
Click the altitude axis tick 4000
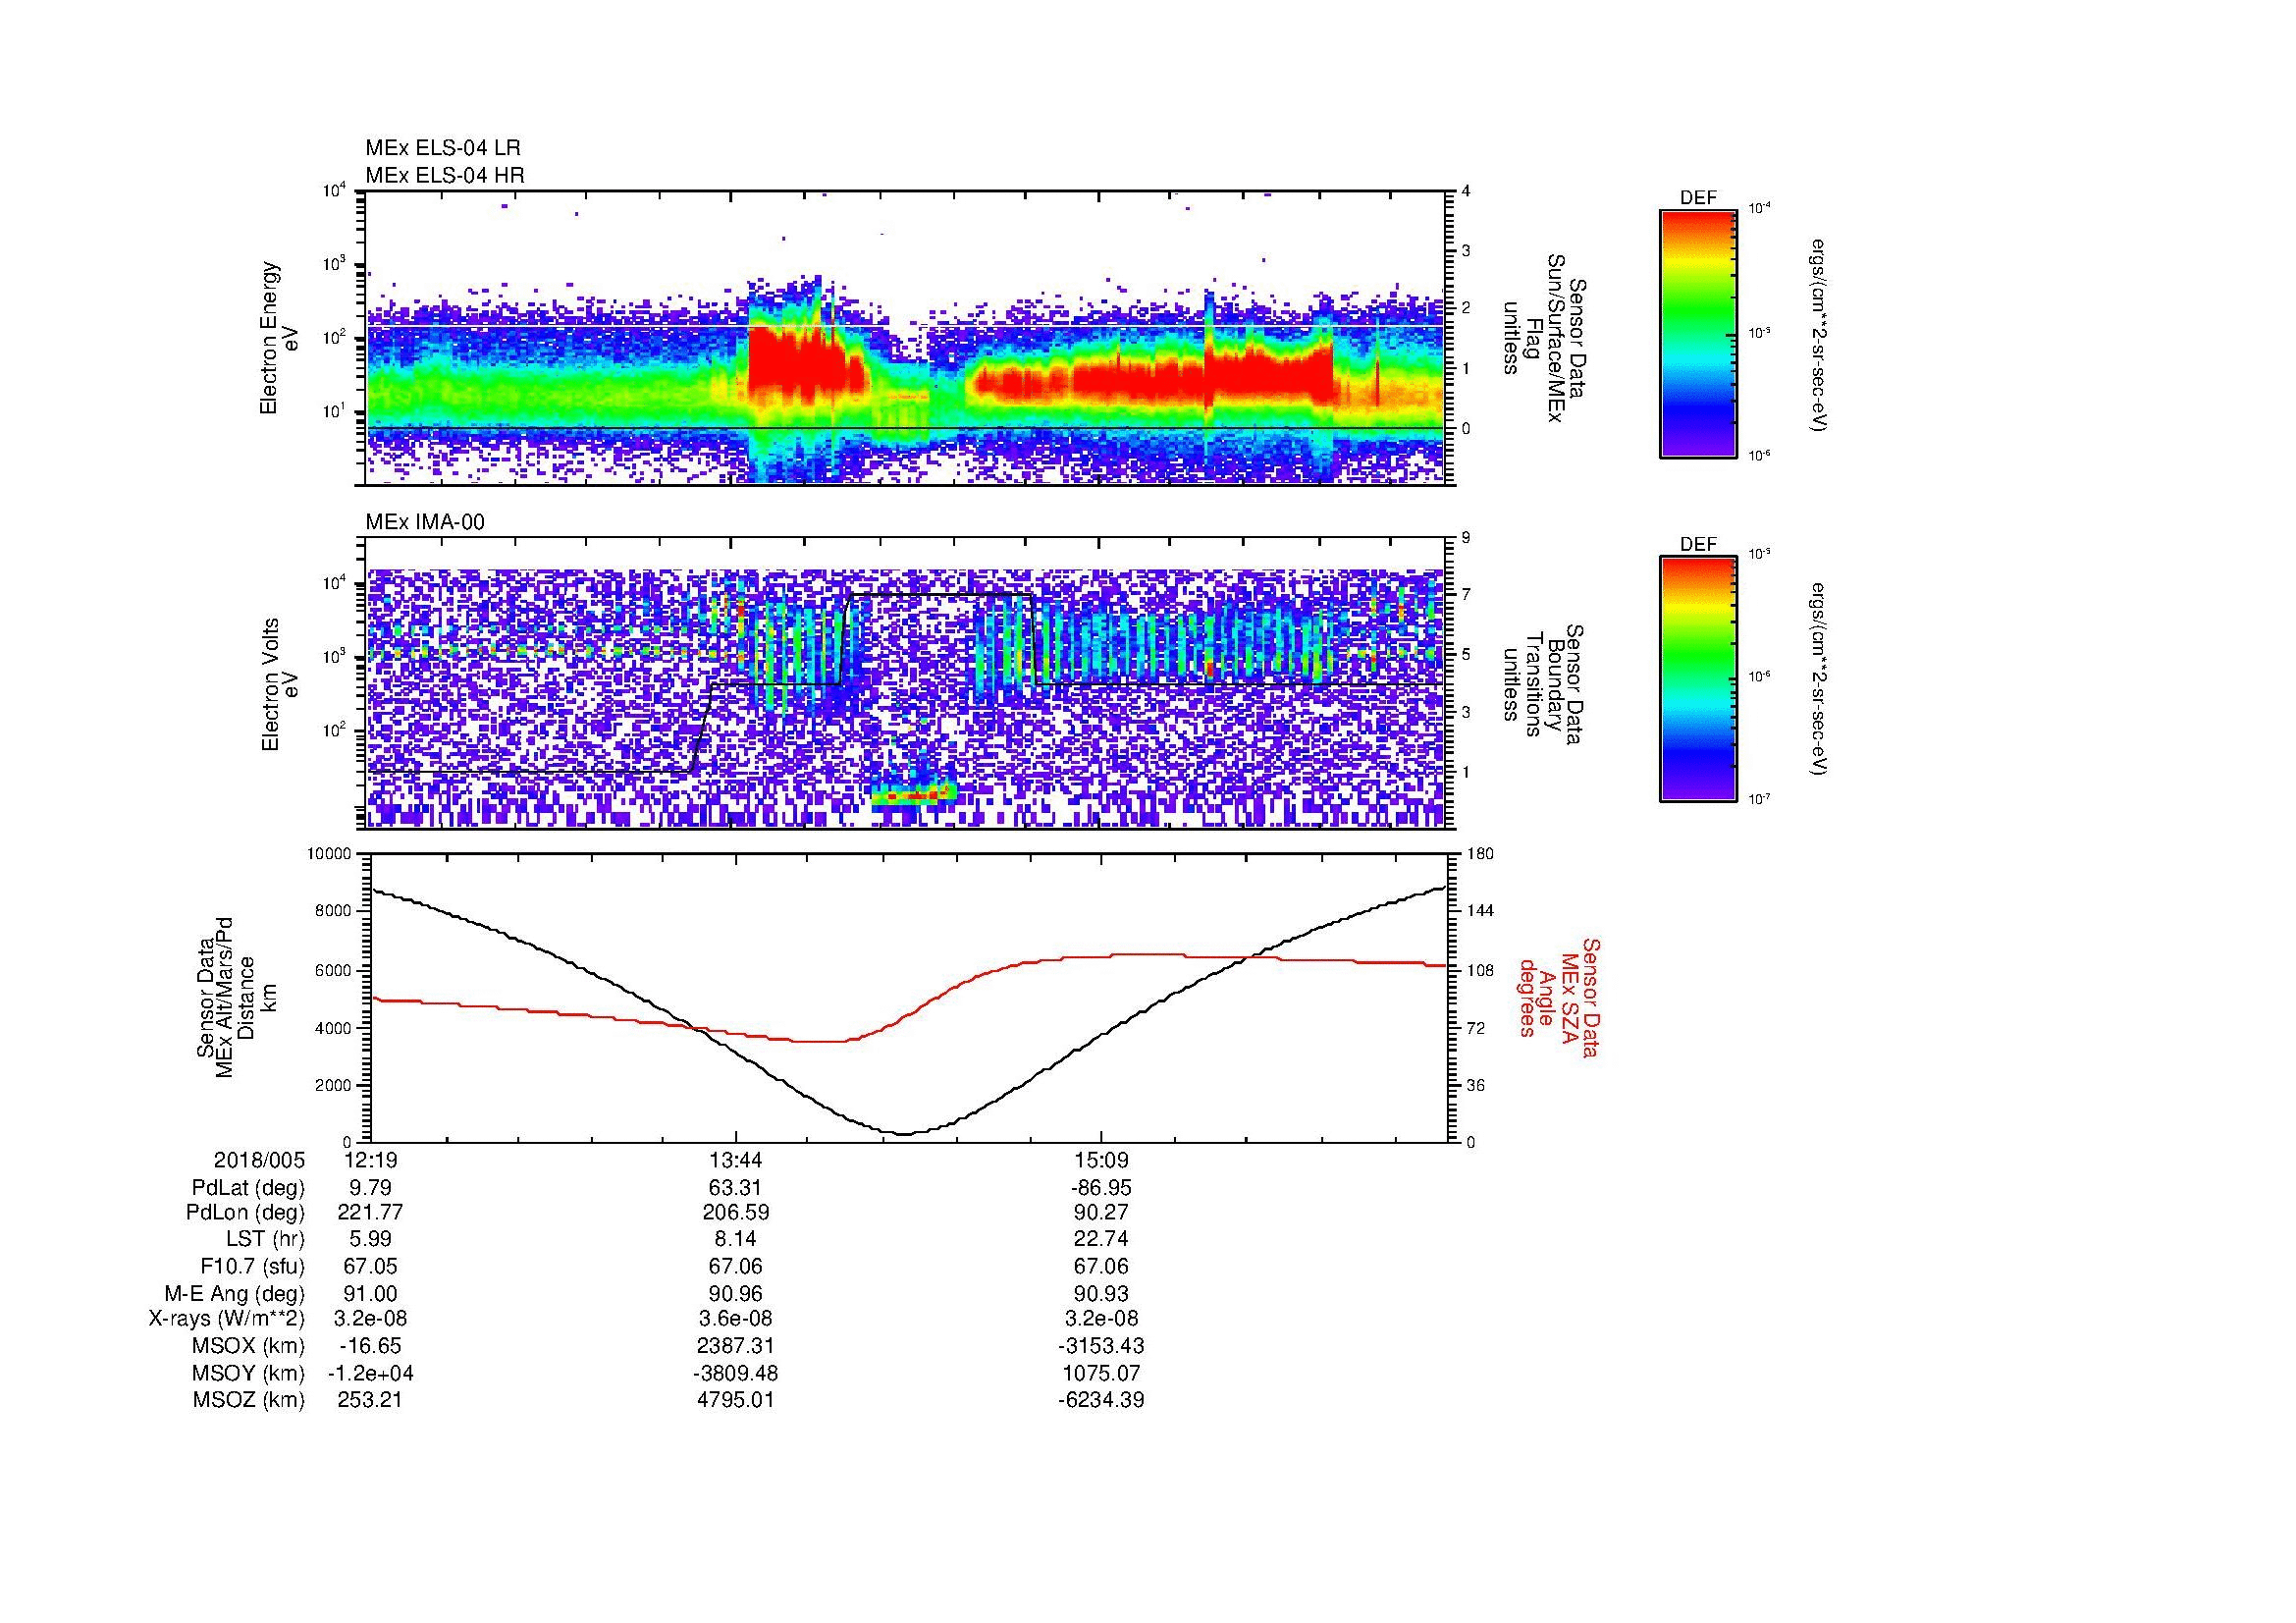(x=333, y=1028)
